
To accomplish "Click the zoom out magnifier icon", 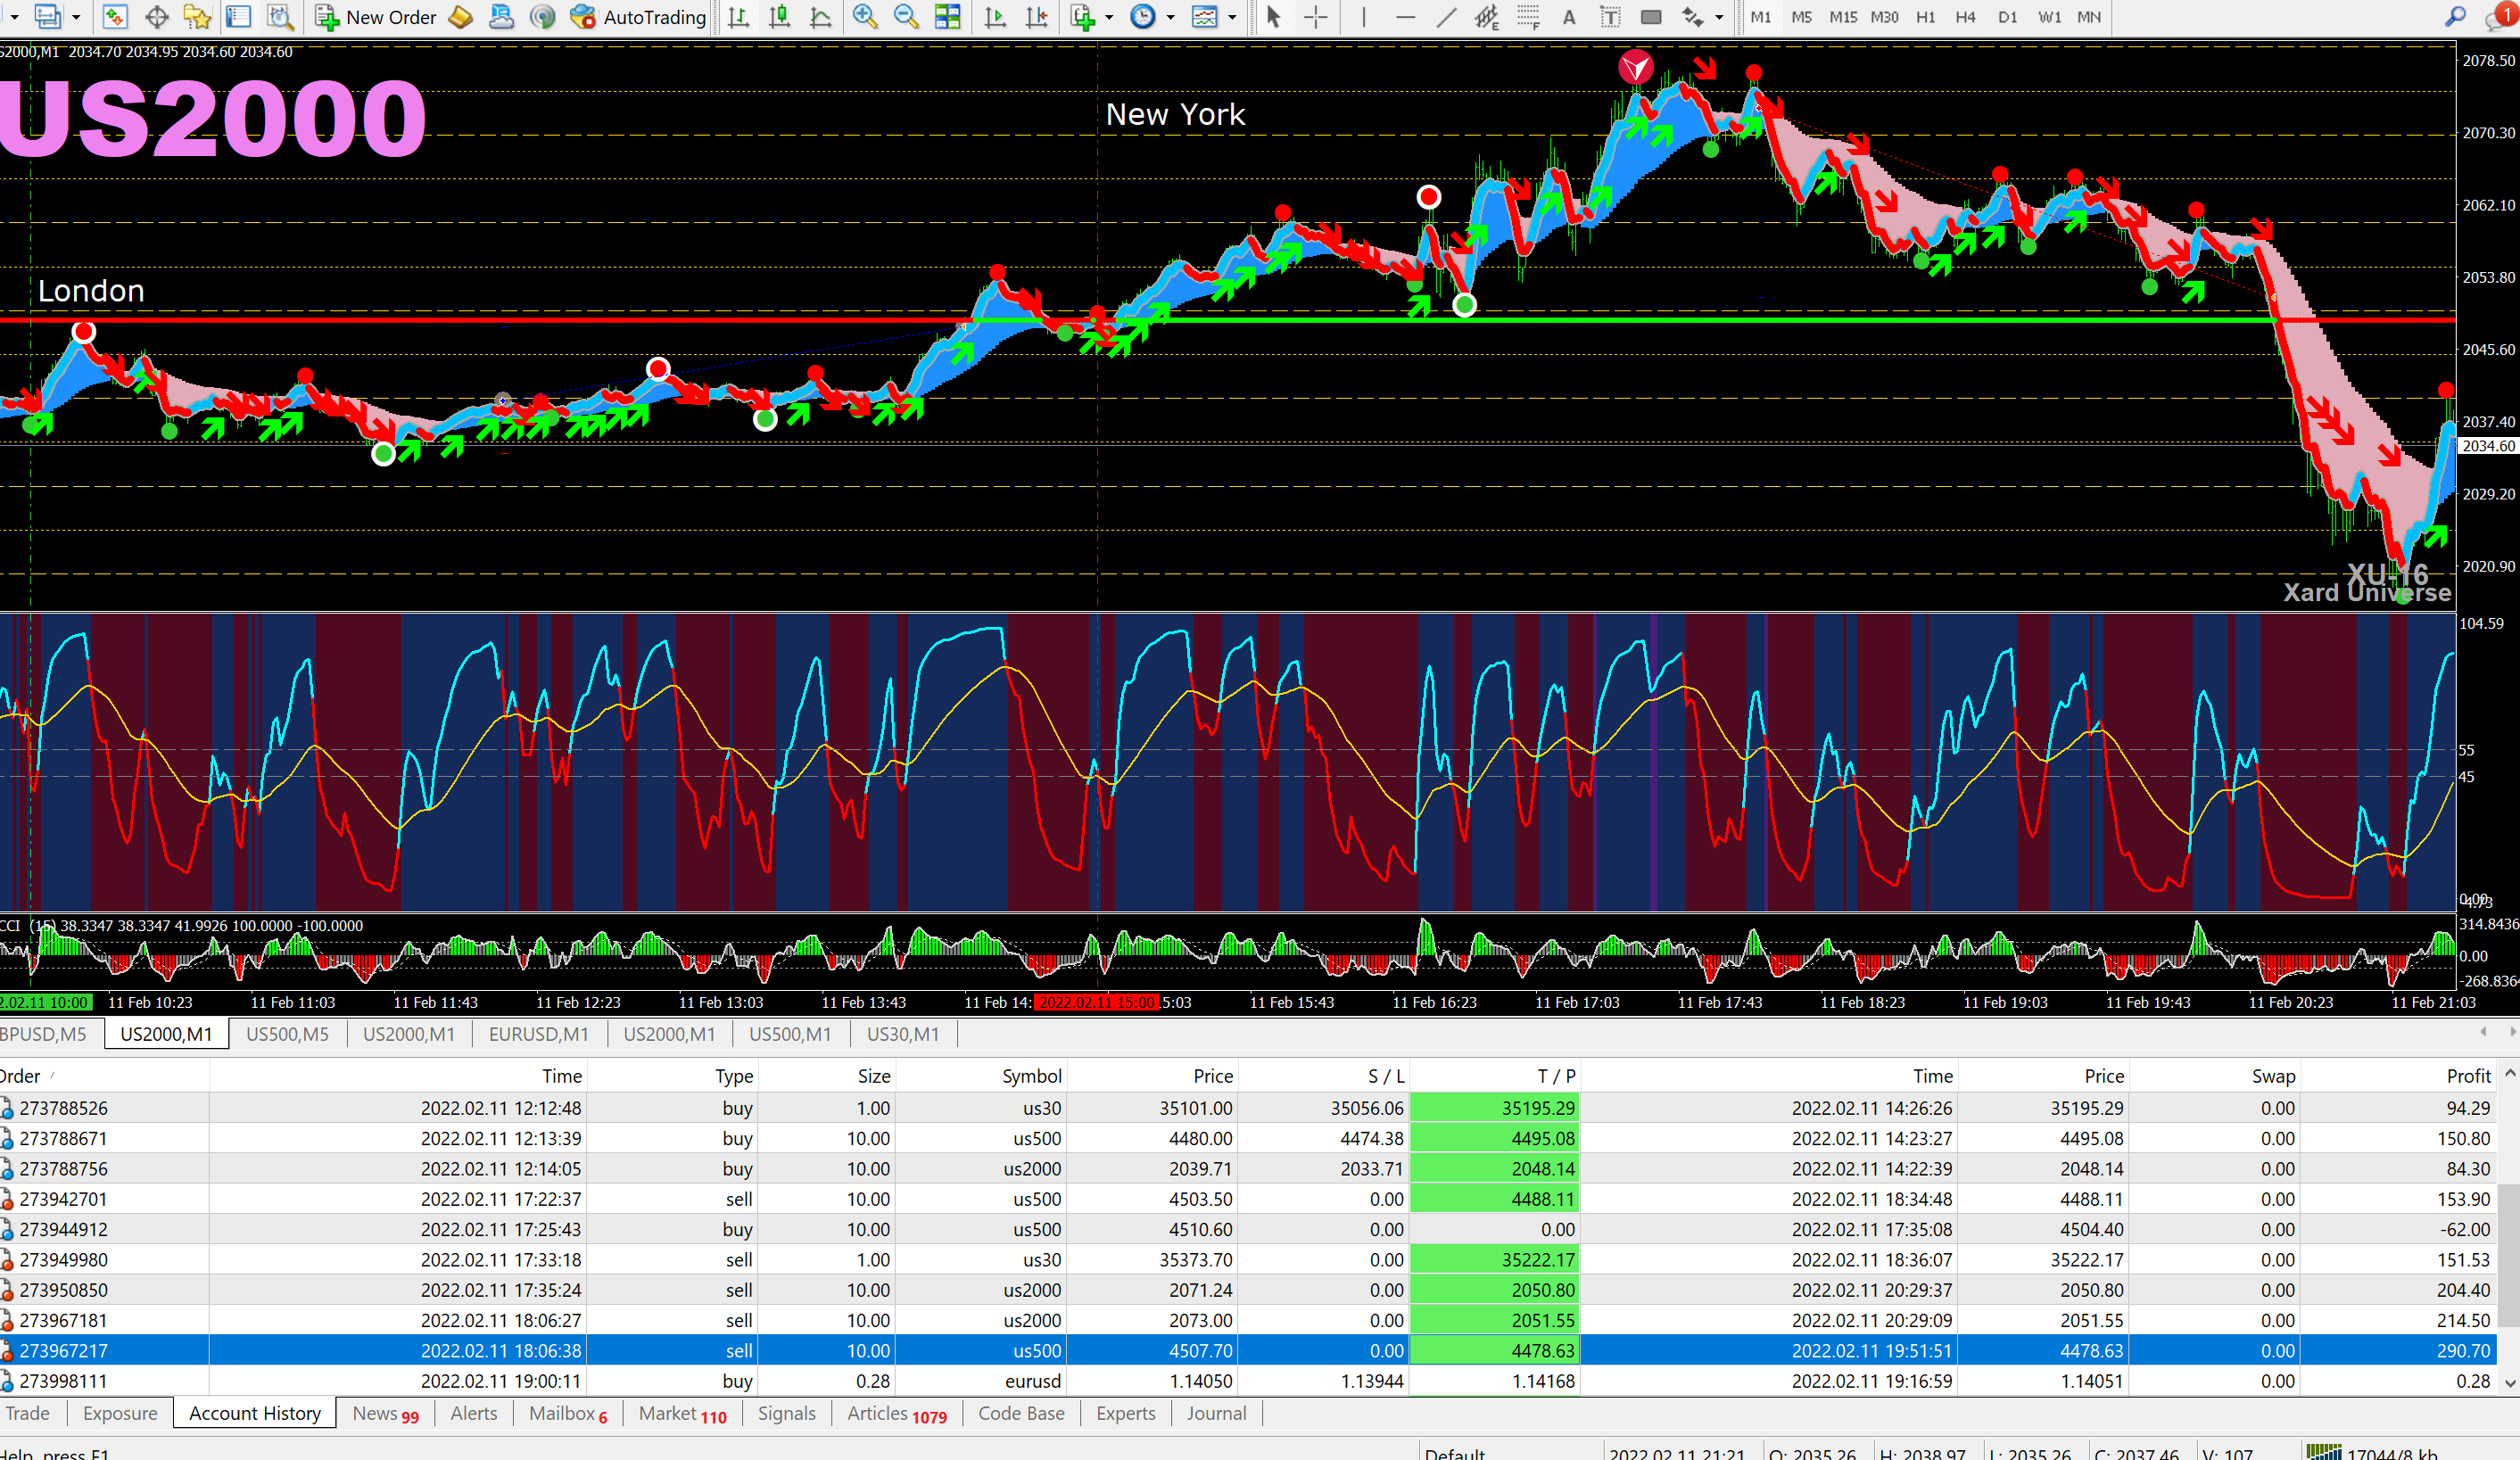I will click(906, 17).
